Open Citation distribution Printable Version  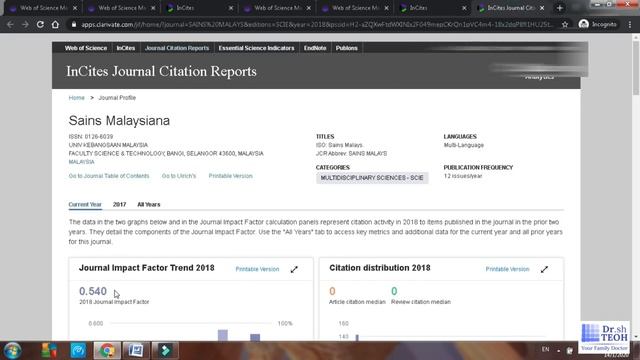coord(507,269)
